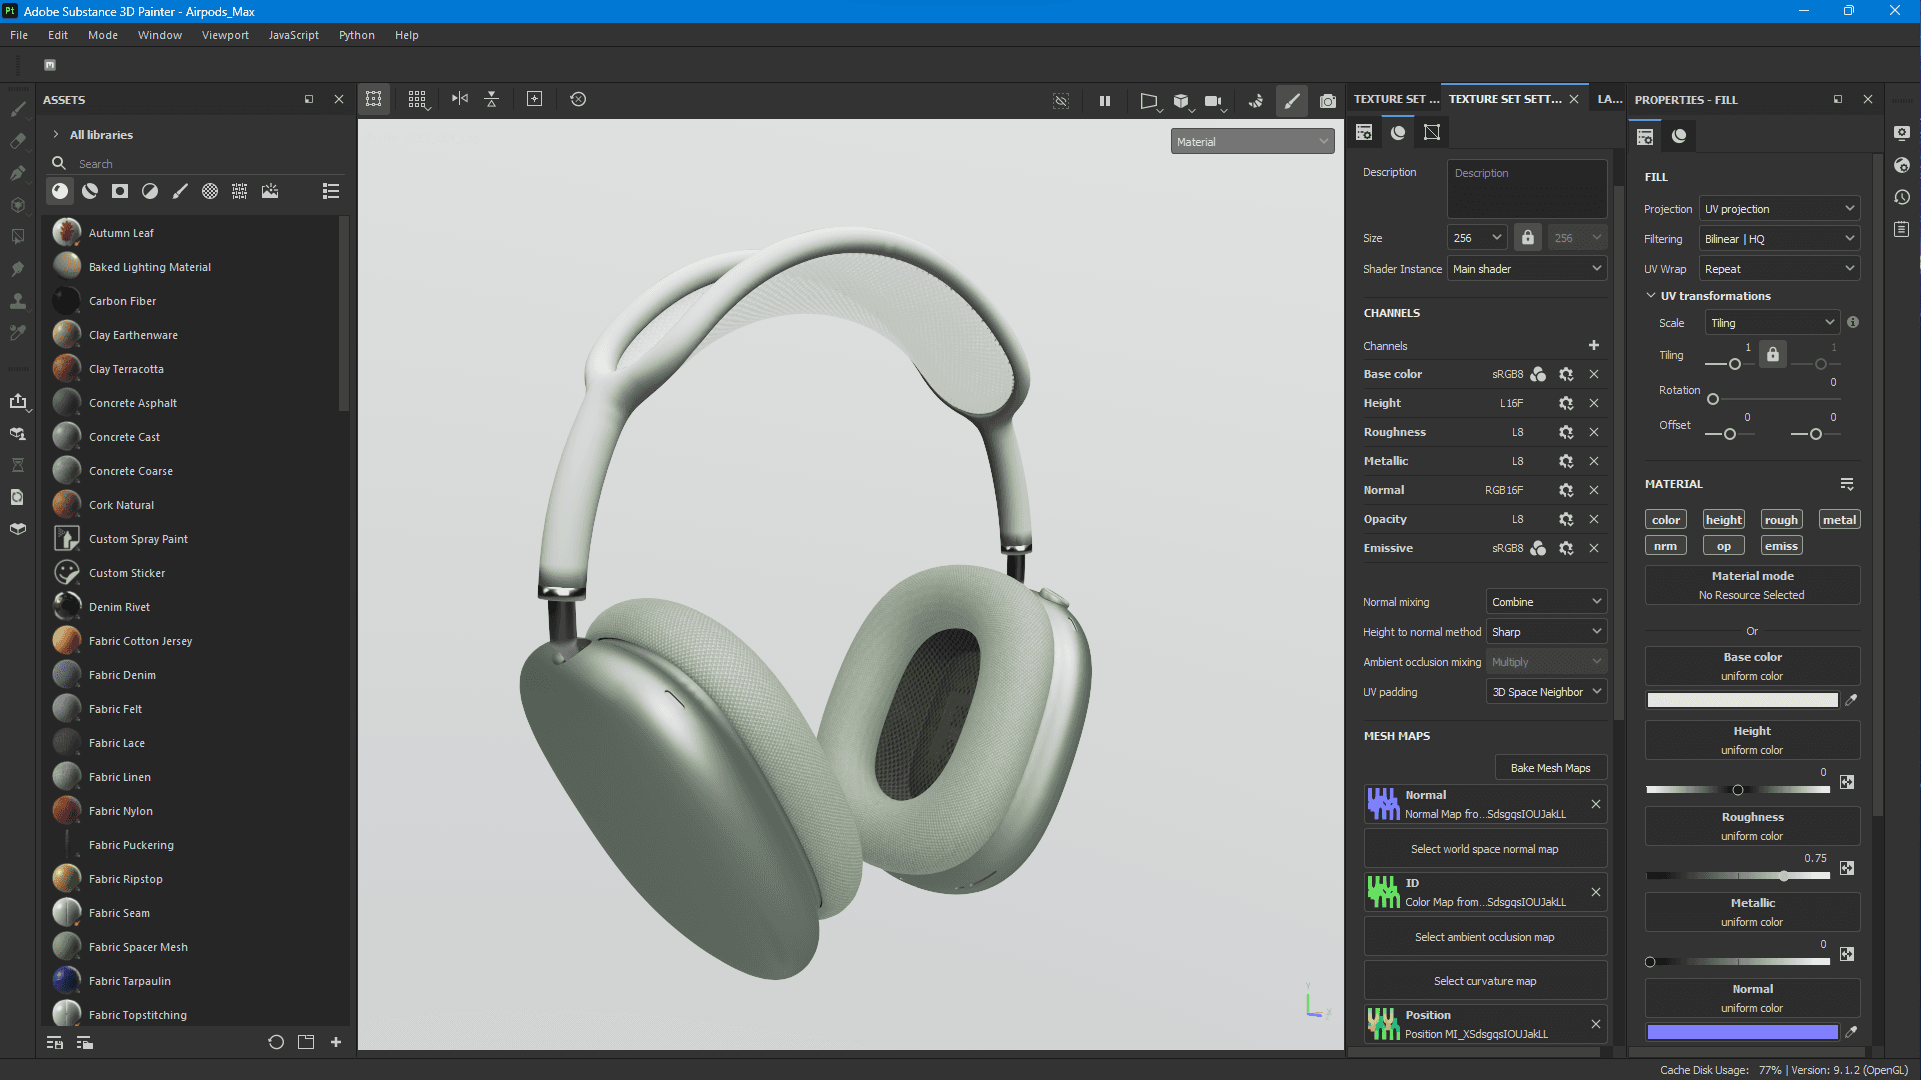This screenshot has width=1921, height=1080.
Task: Click Select world space normal map button
Action: (1484, 848)
